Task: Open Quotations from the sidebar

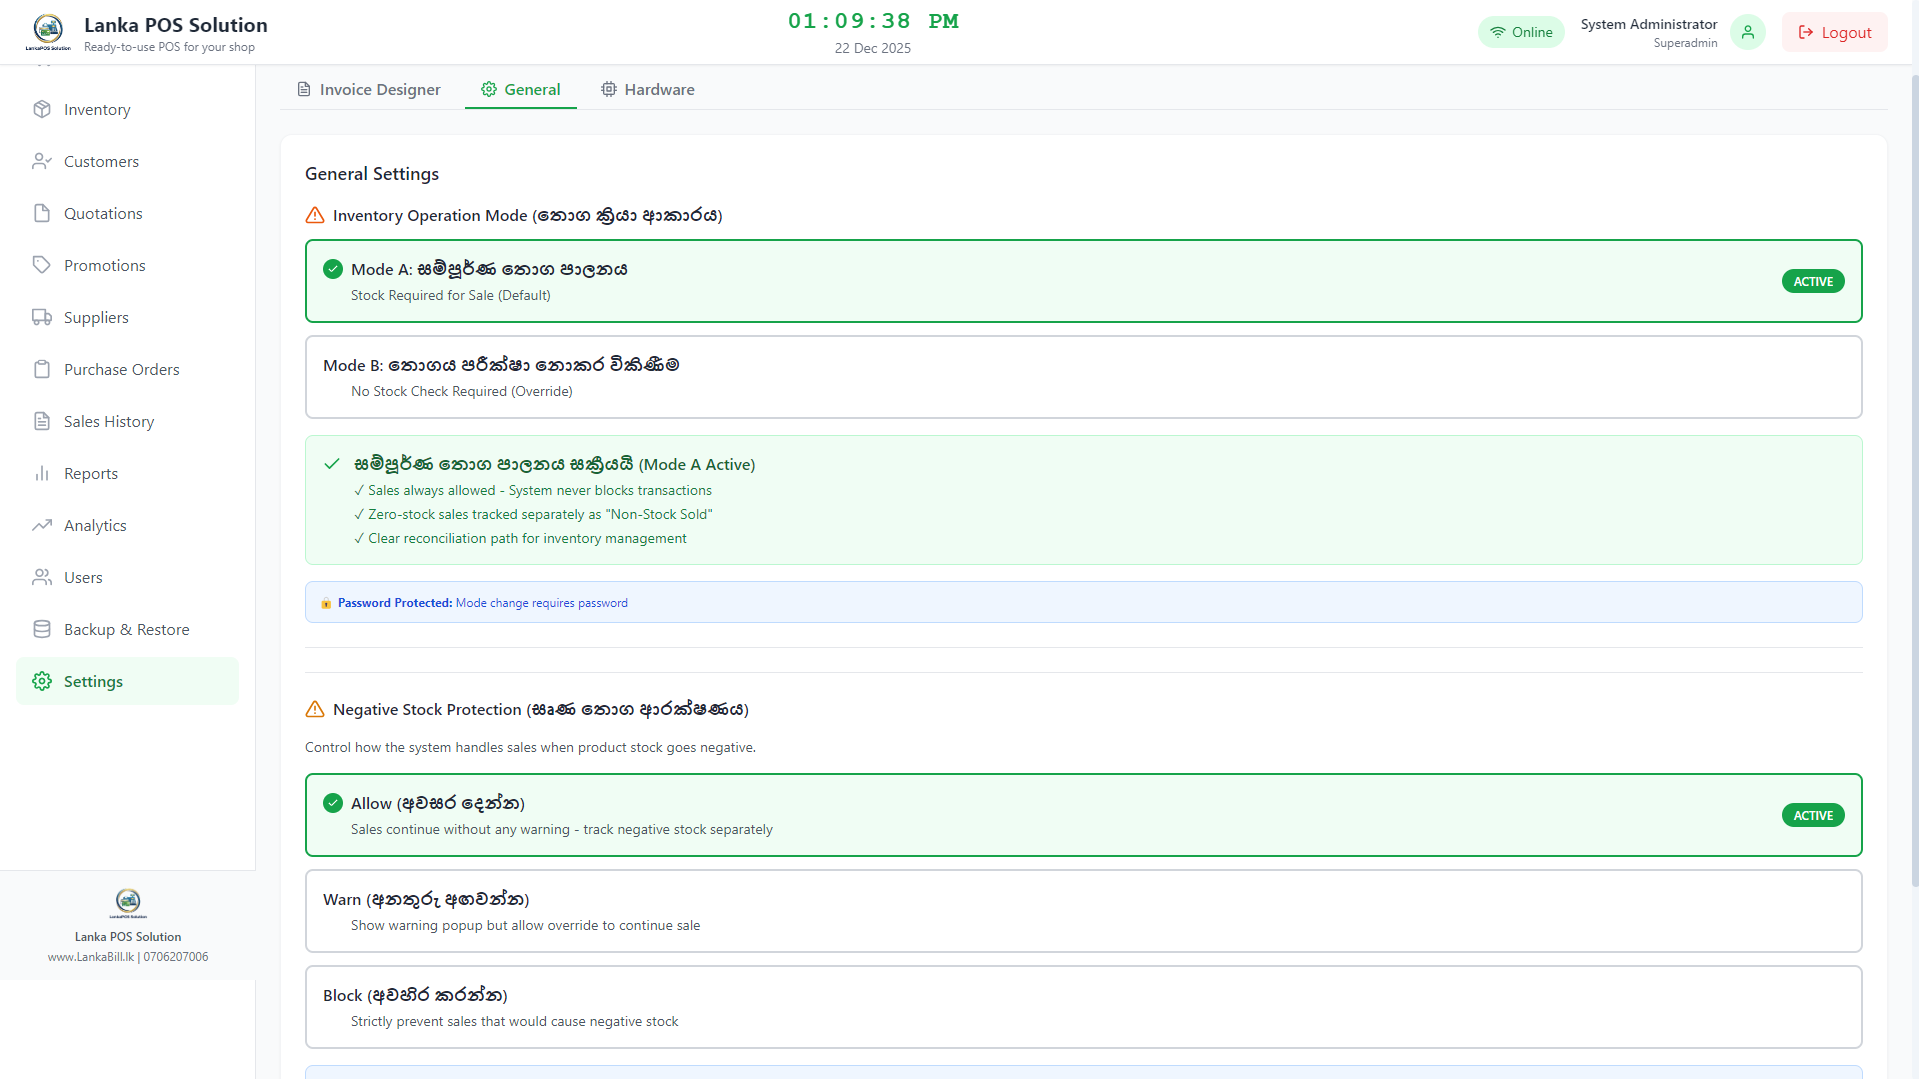Action: (x=103, y=213)
